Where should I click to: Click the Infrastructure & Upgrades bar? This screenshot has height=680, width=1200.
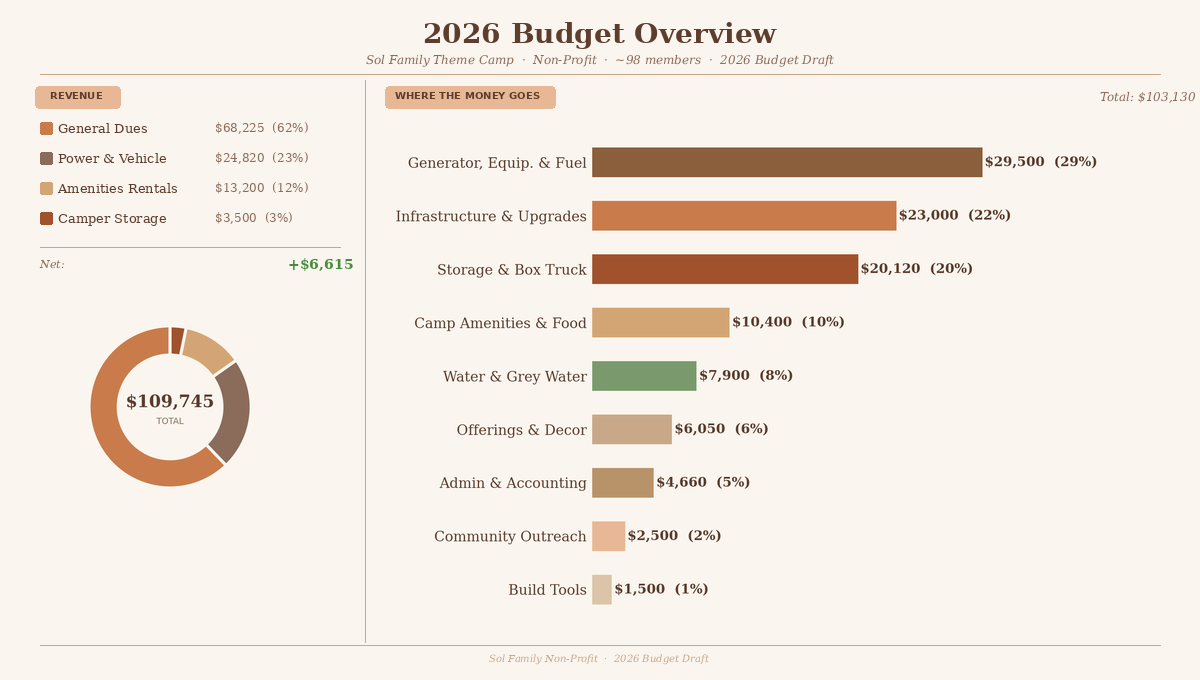(743, 216)
